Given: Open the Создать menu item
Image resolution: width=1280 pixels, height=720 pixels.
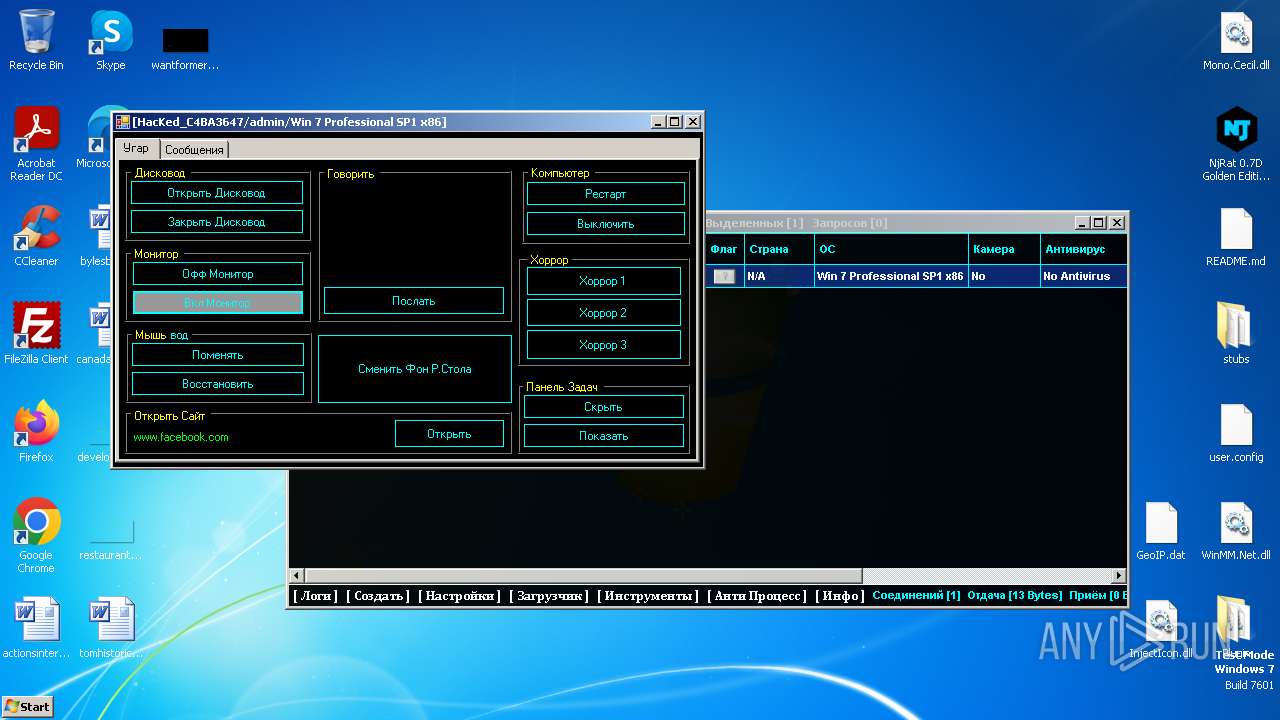Looking at the screenshot, I should click(378, 596).
